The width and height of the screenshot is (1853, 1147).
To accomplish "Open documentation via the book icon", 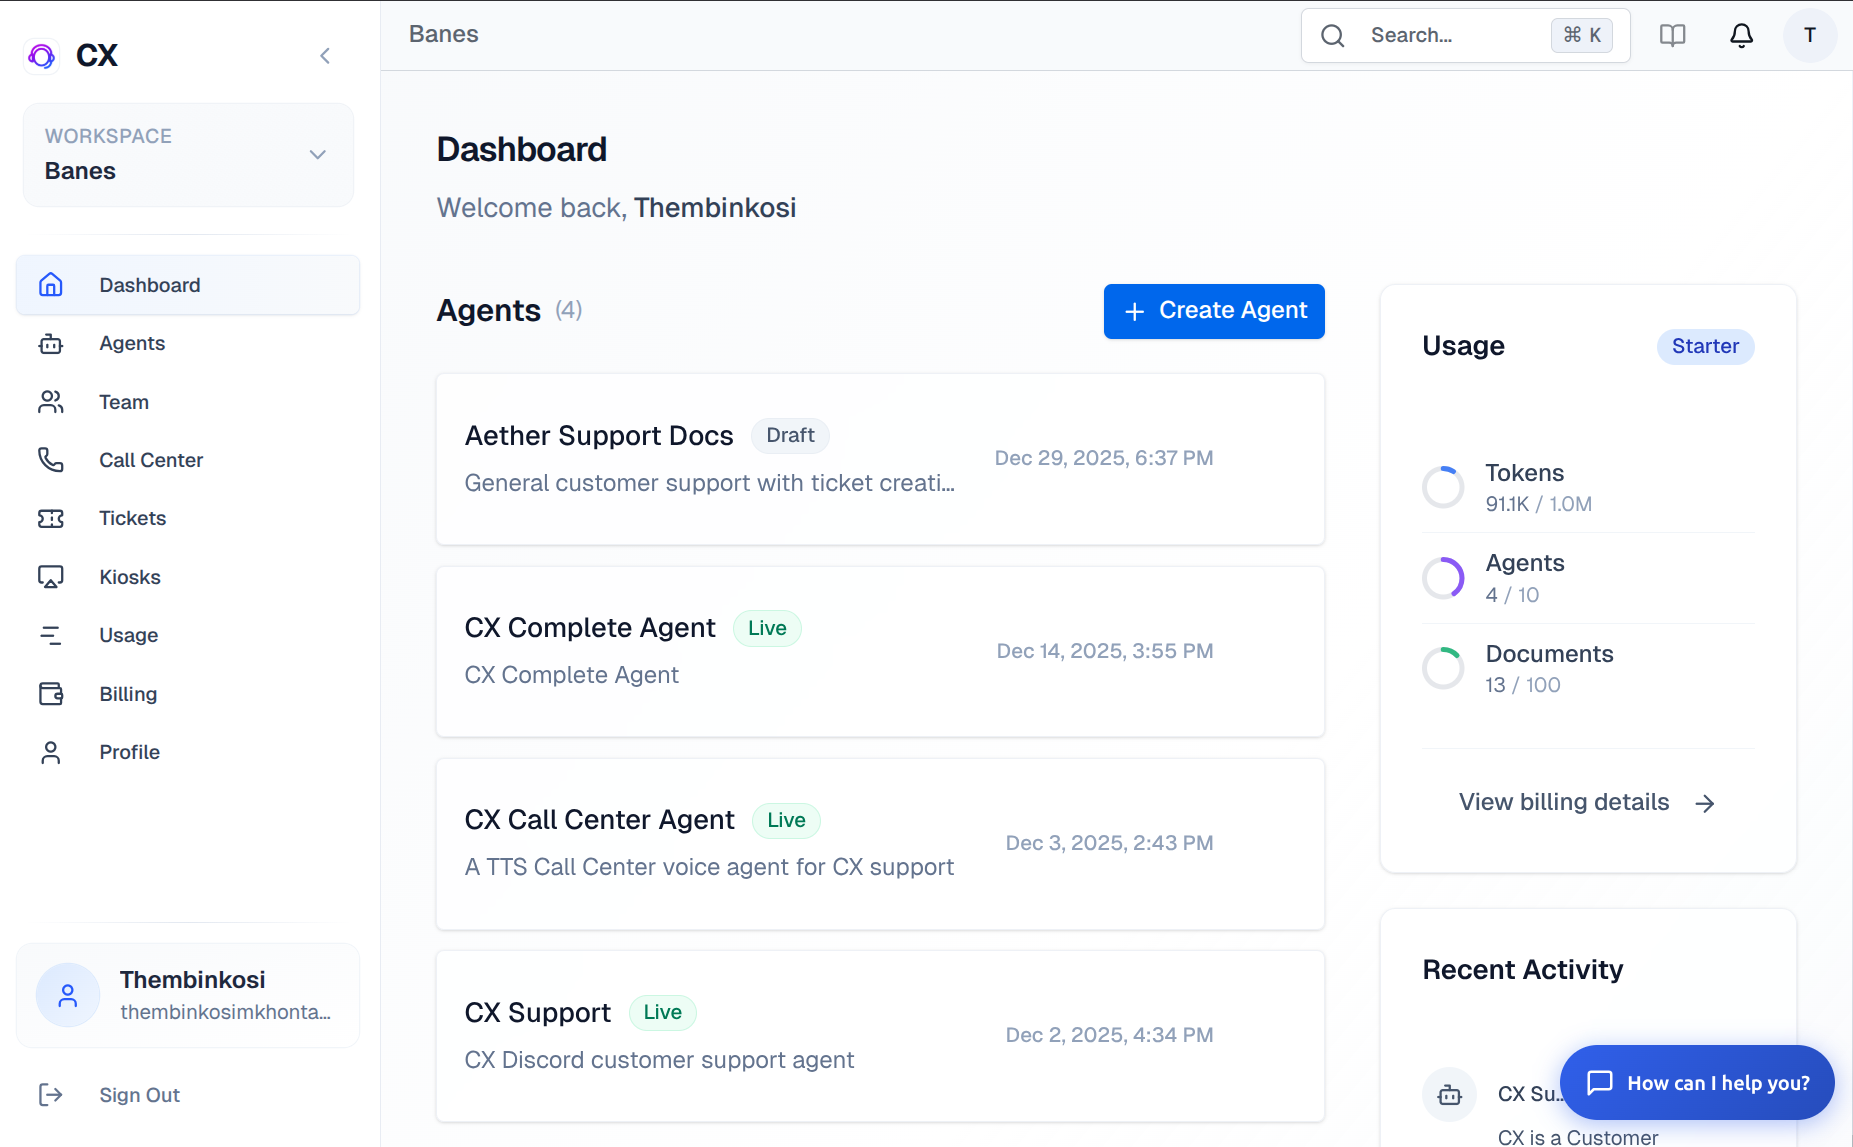I will tap(1672, 35).
